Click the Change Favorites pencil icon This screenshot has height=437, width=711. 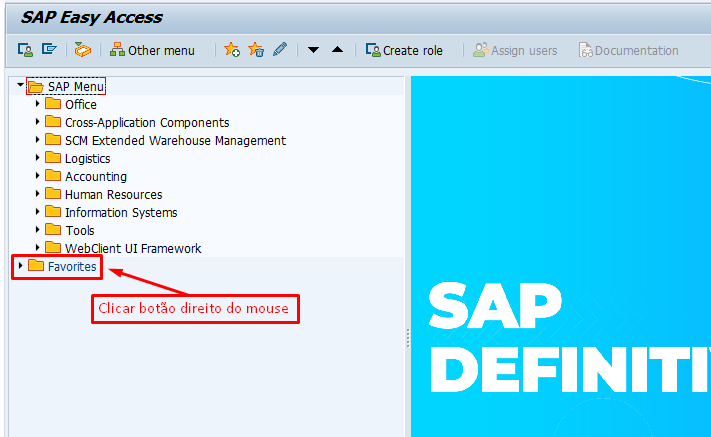pyautogui.click(x=280, y=50)
